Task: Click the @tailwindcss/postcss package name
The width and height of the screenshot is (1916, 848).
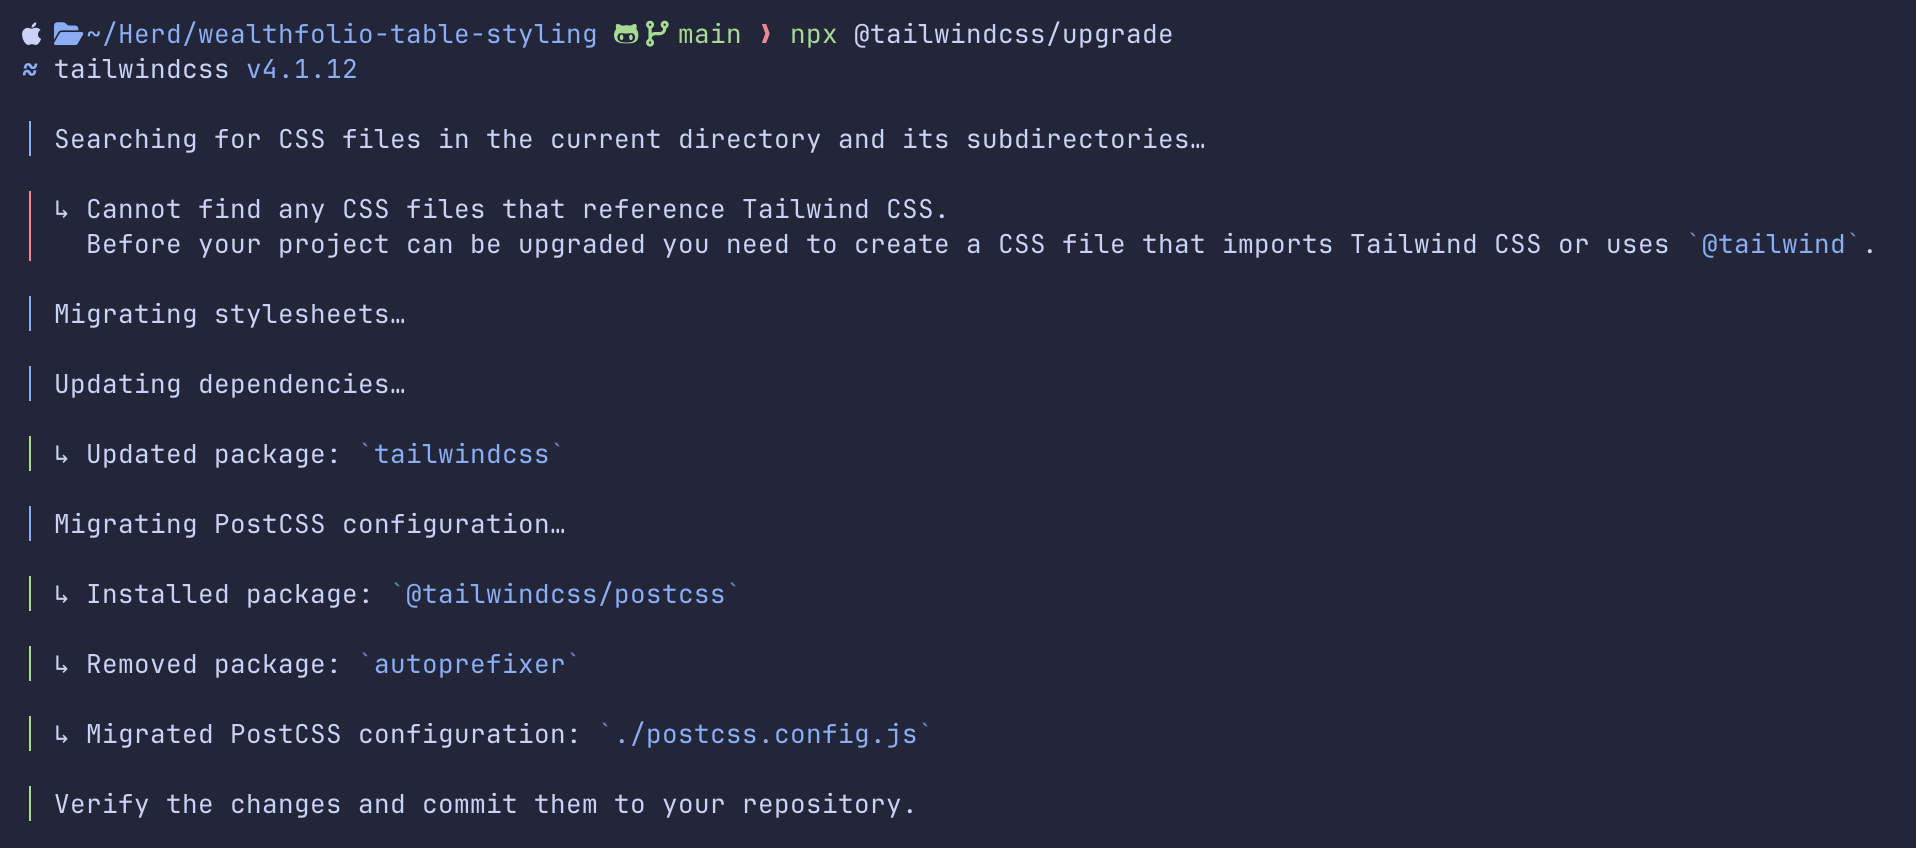Action: point(565,595)
